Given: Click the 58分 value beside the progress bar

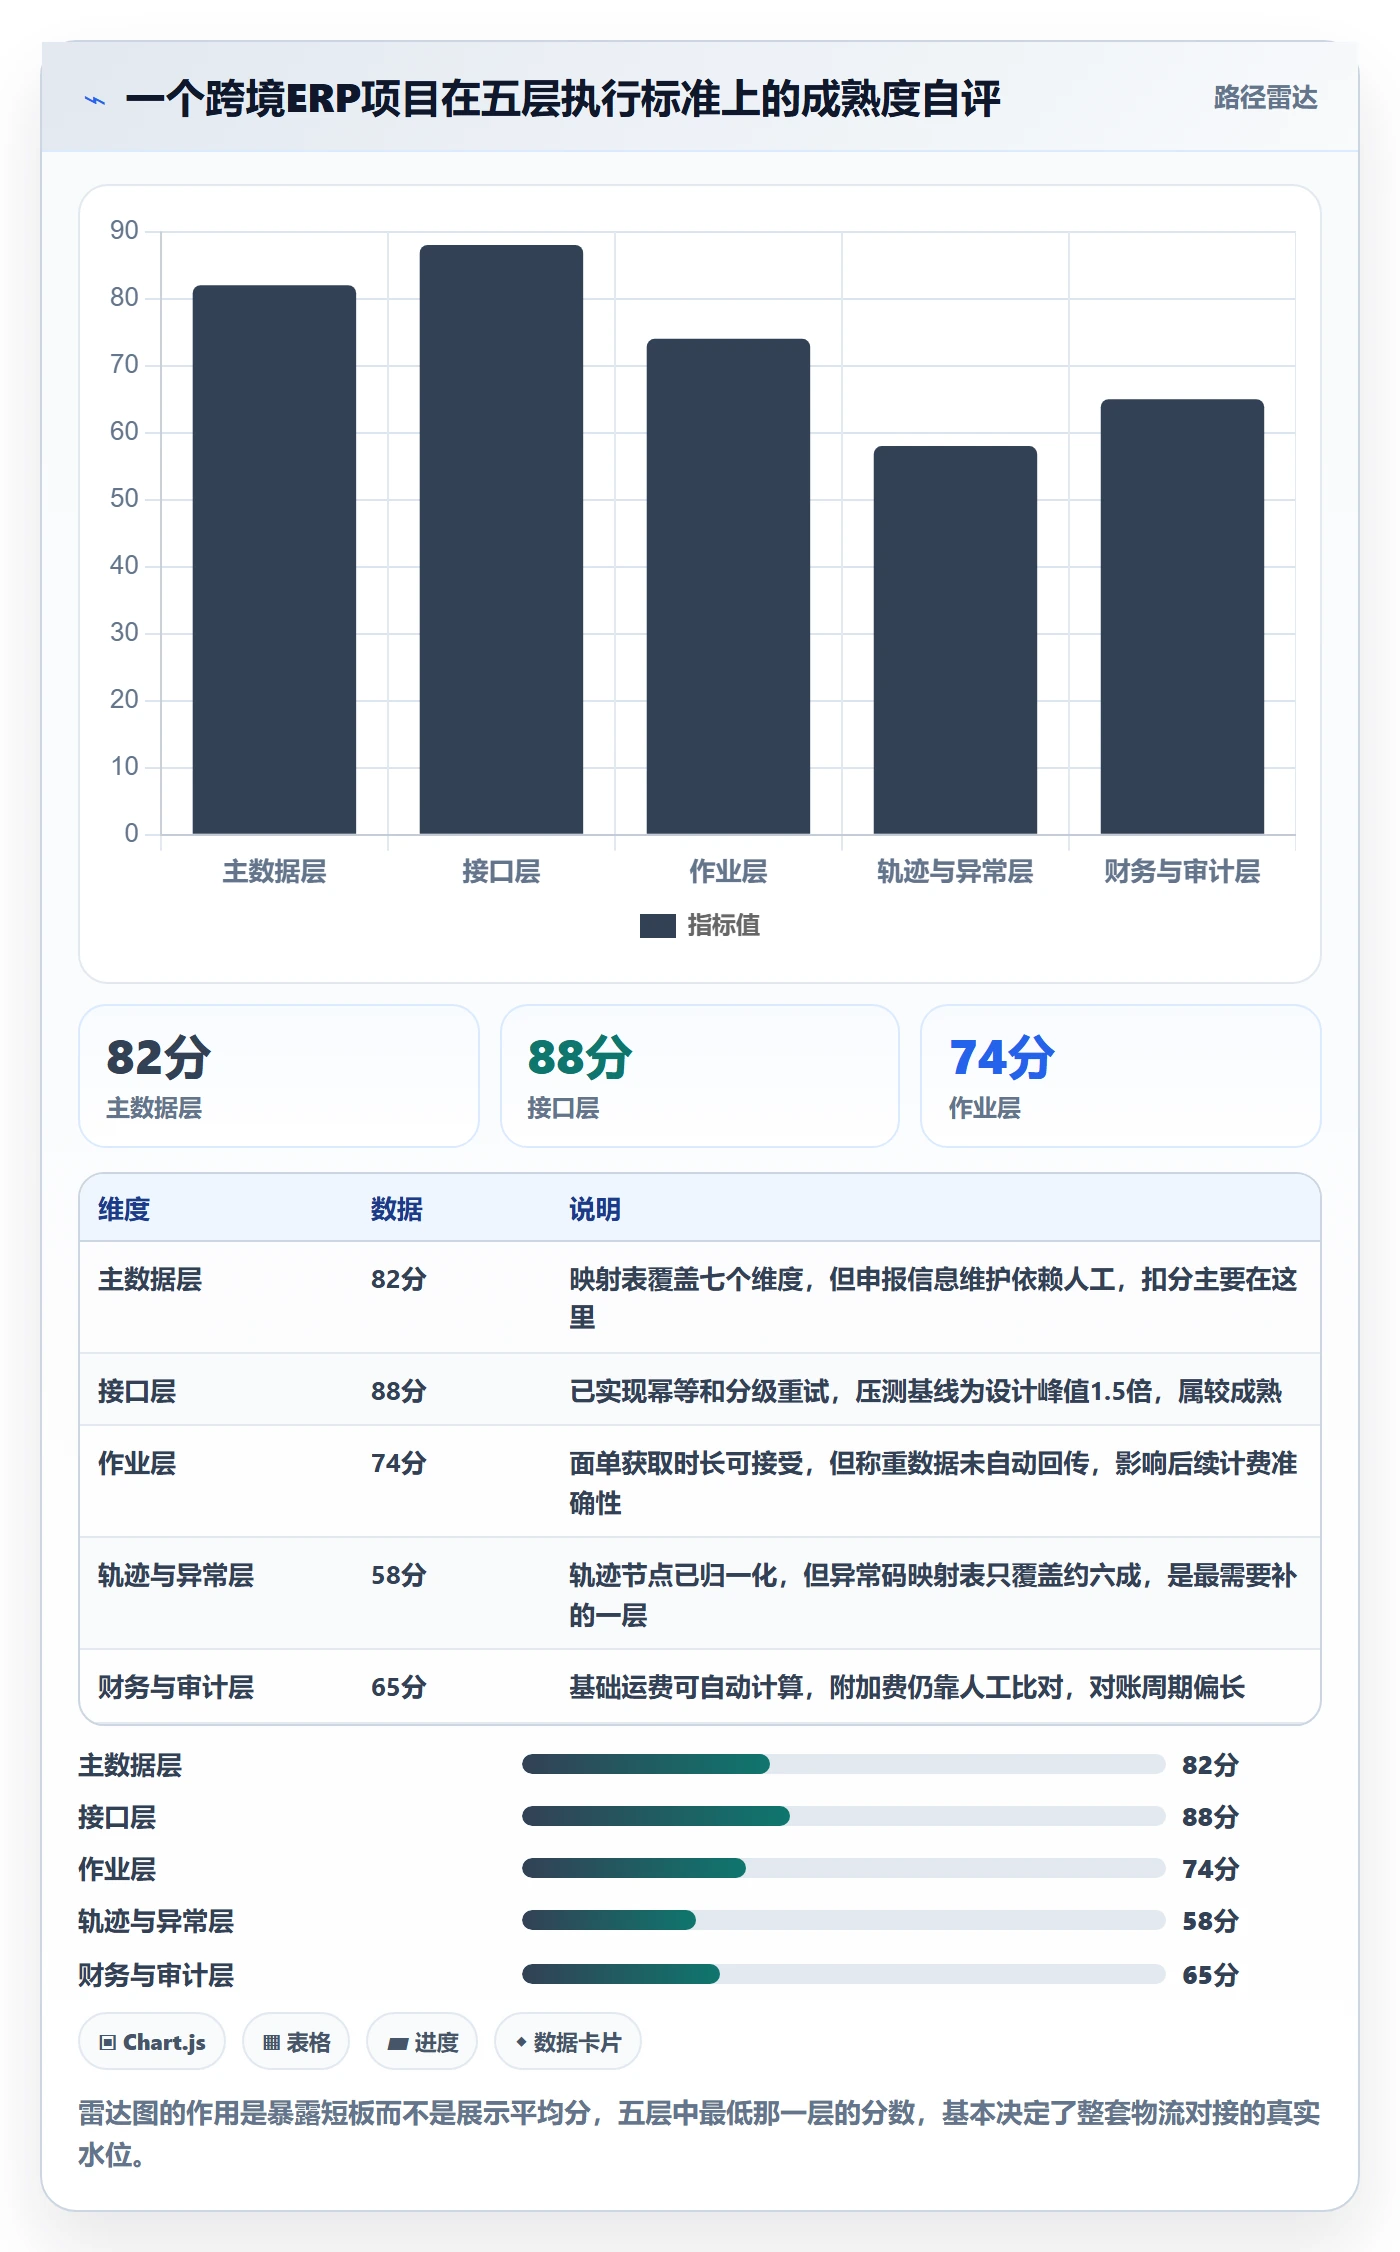Looking at the screenshot, I should 1210,1921.
